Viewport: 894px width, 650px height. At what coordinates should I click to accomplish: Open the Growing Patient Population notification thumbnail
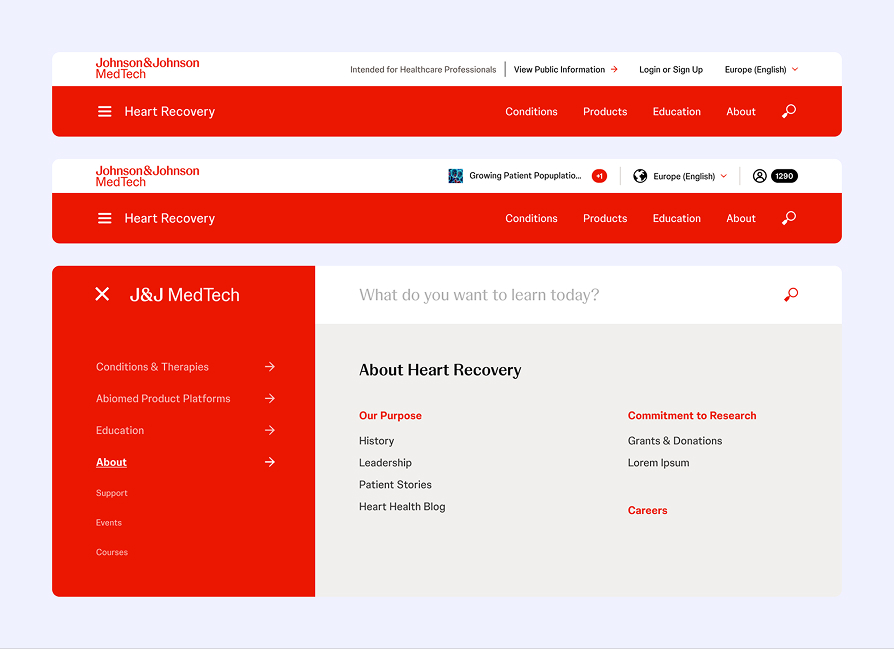pyautogui.click(x=455, y=175)
